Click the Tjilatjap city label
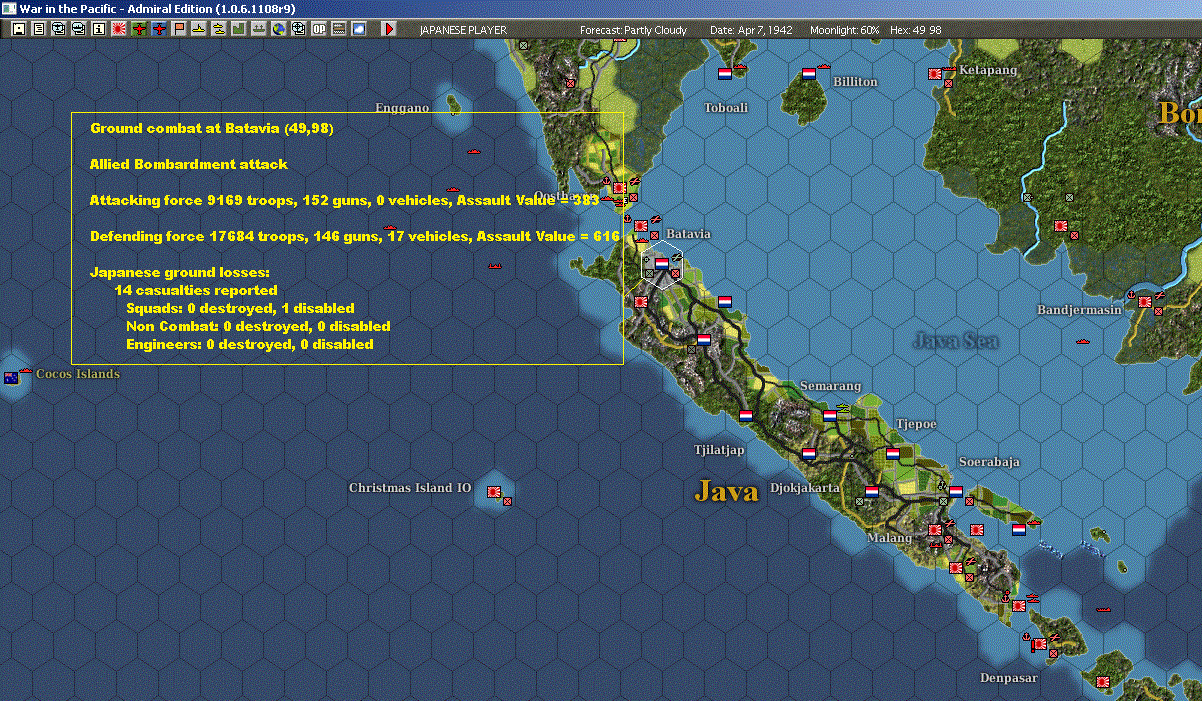Image resolution: width=1202 pixels, height=701 pixels. (719, 450)
